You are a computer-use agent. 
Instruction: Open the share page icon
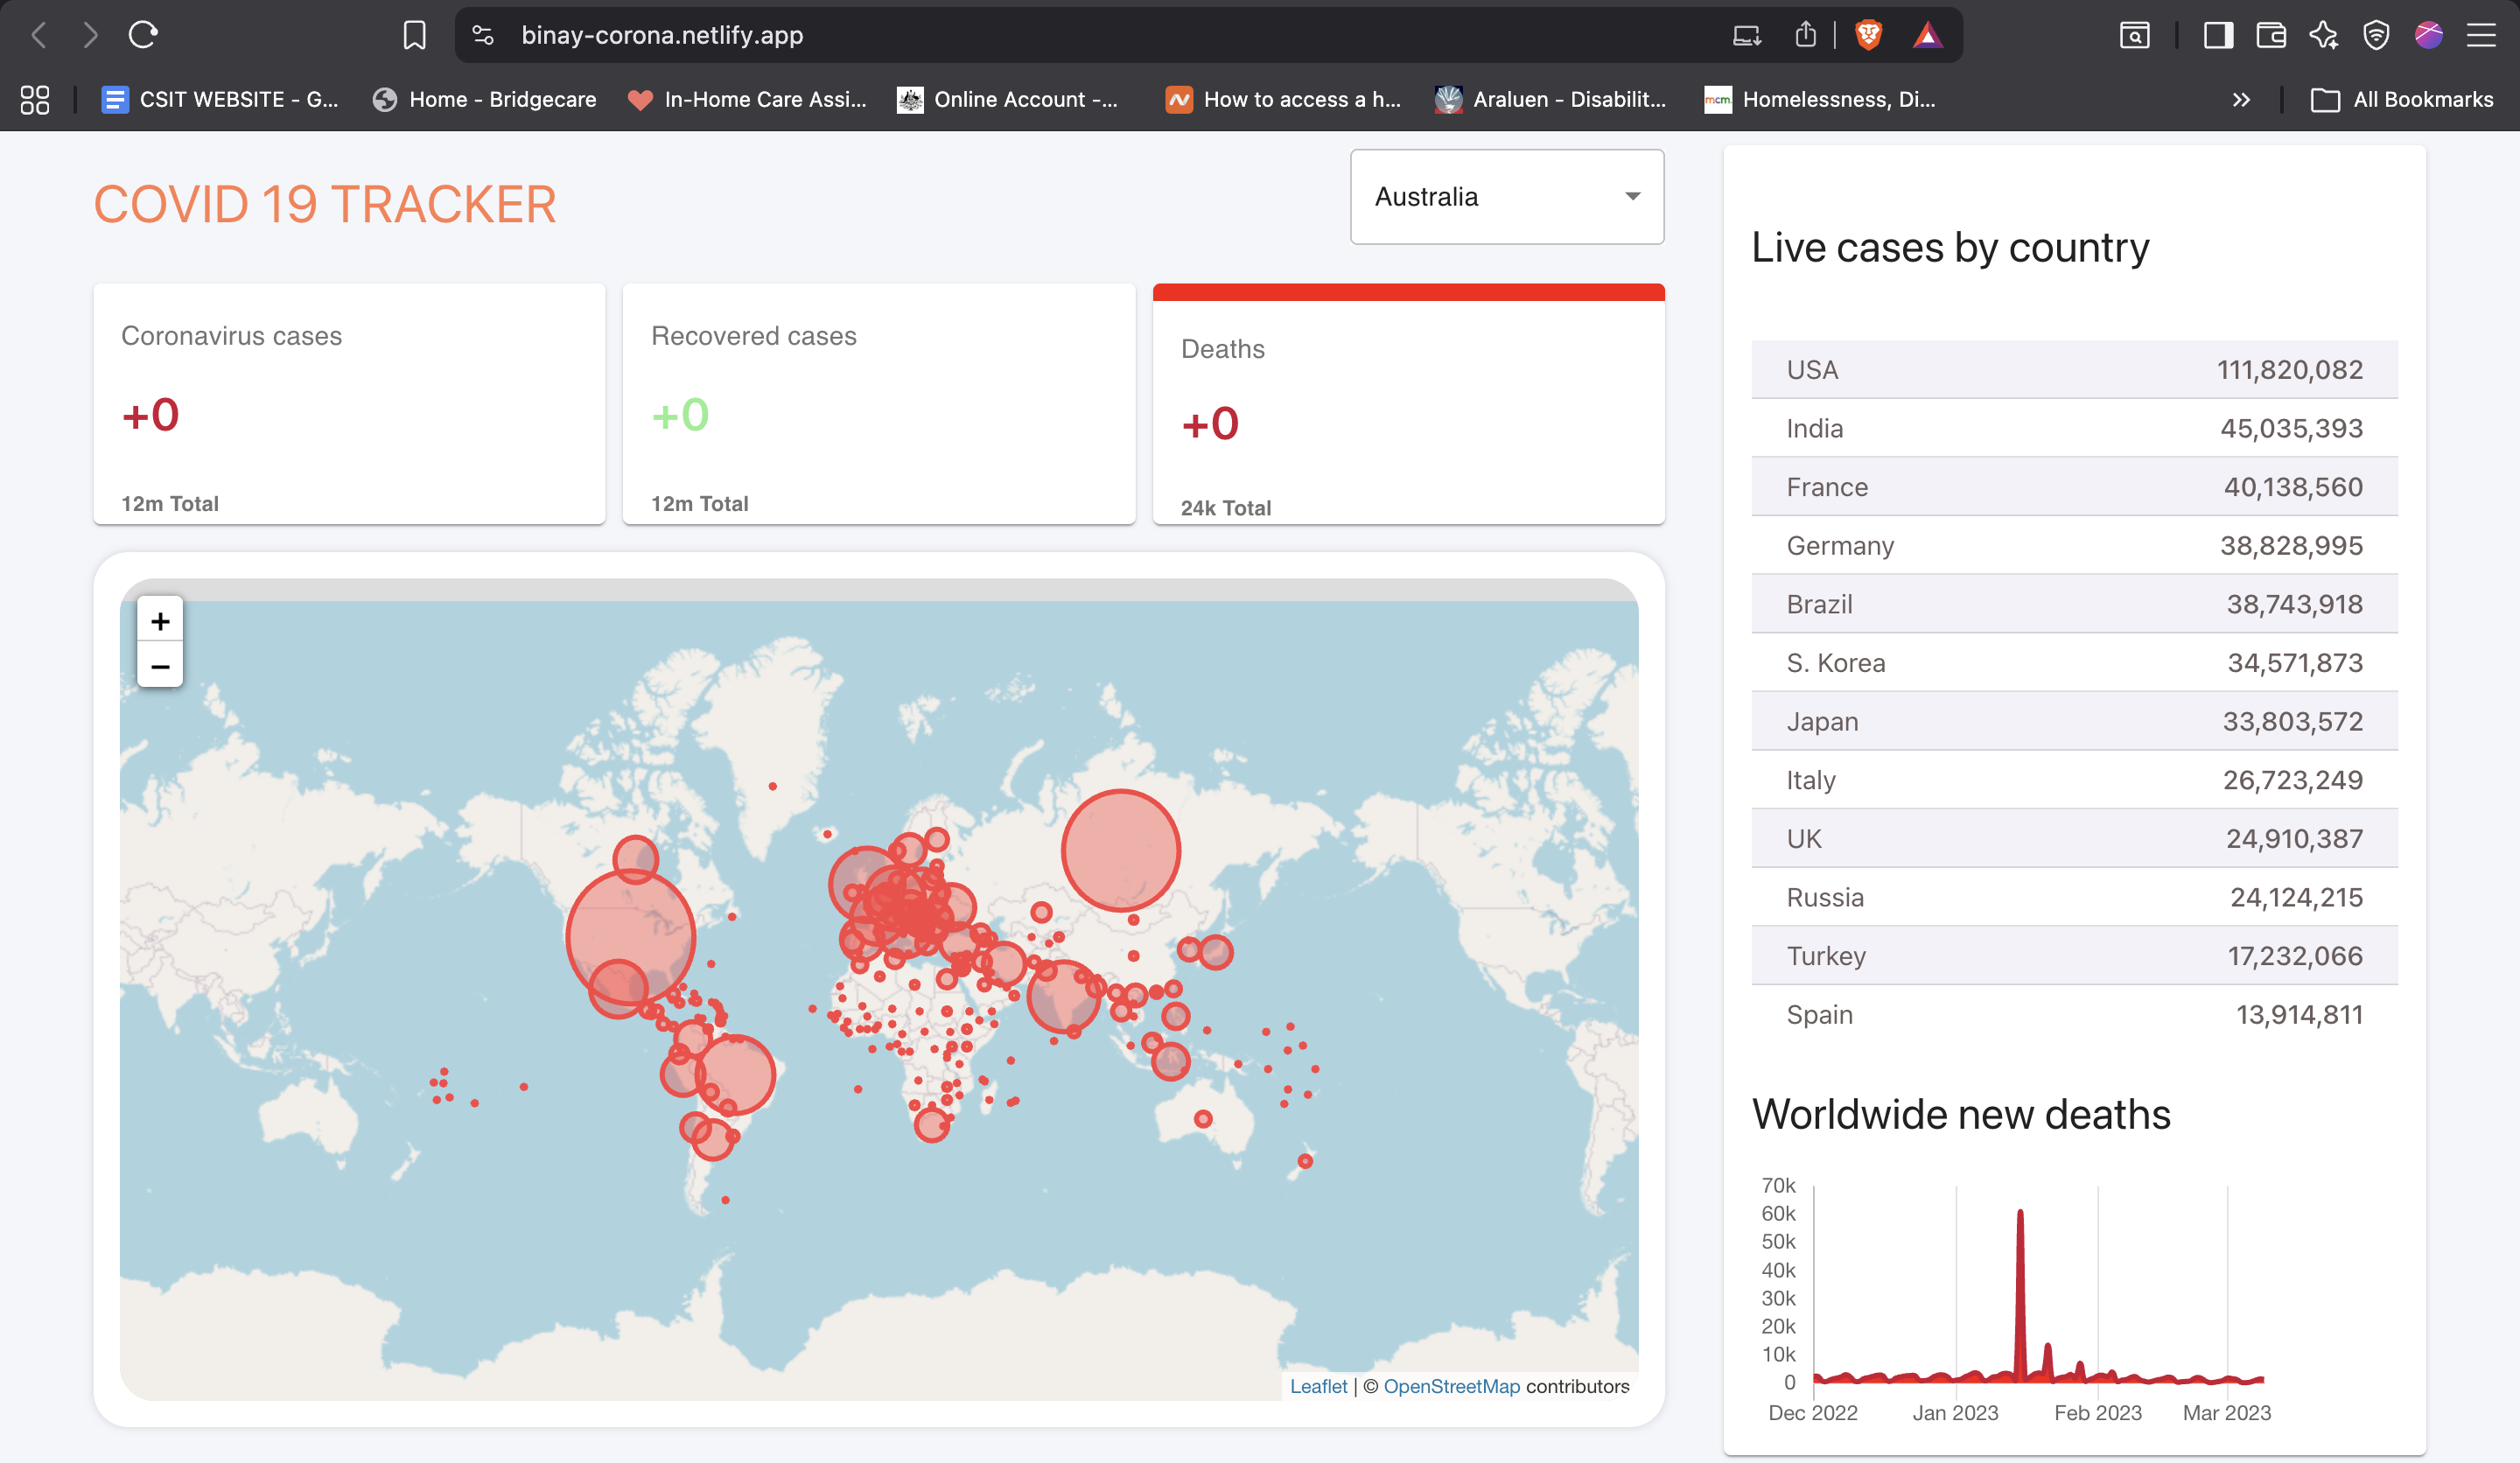tap(1805, 35)
